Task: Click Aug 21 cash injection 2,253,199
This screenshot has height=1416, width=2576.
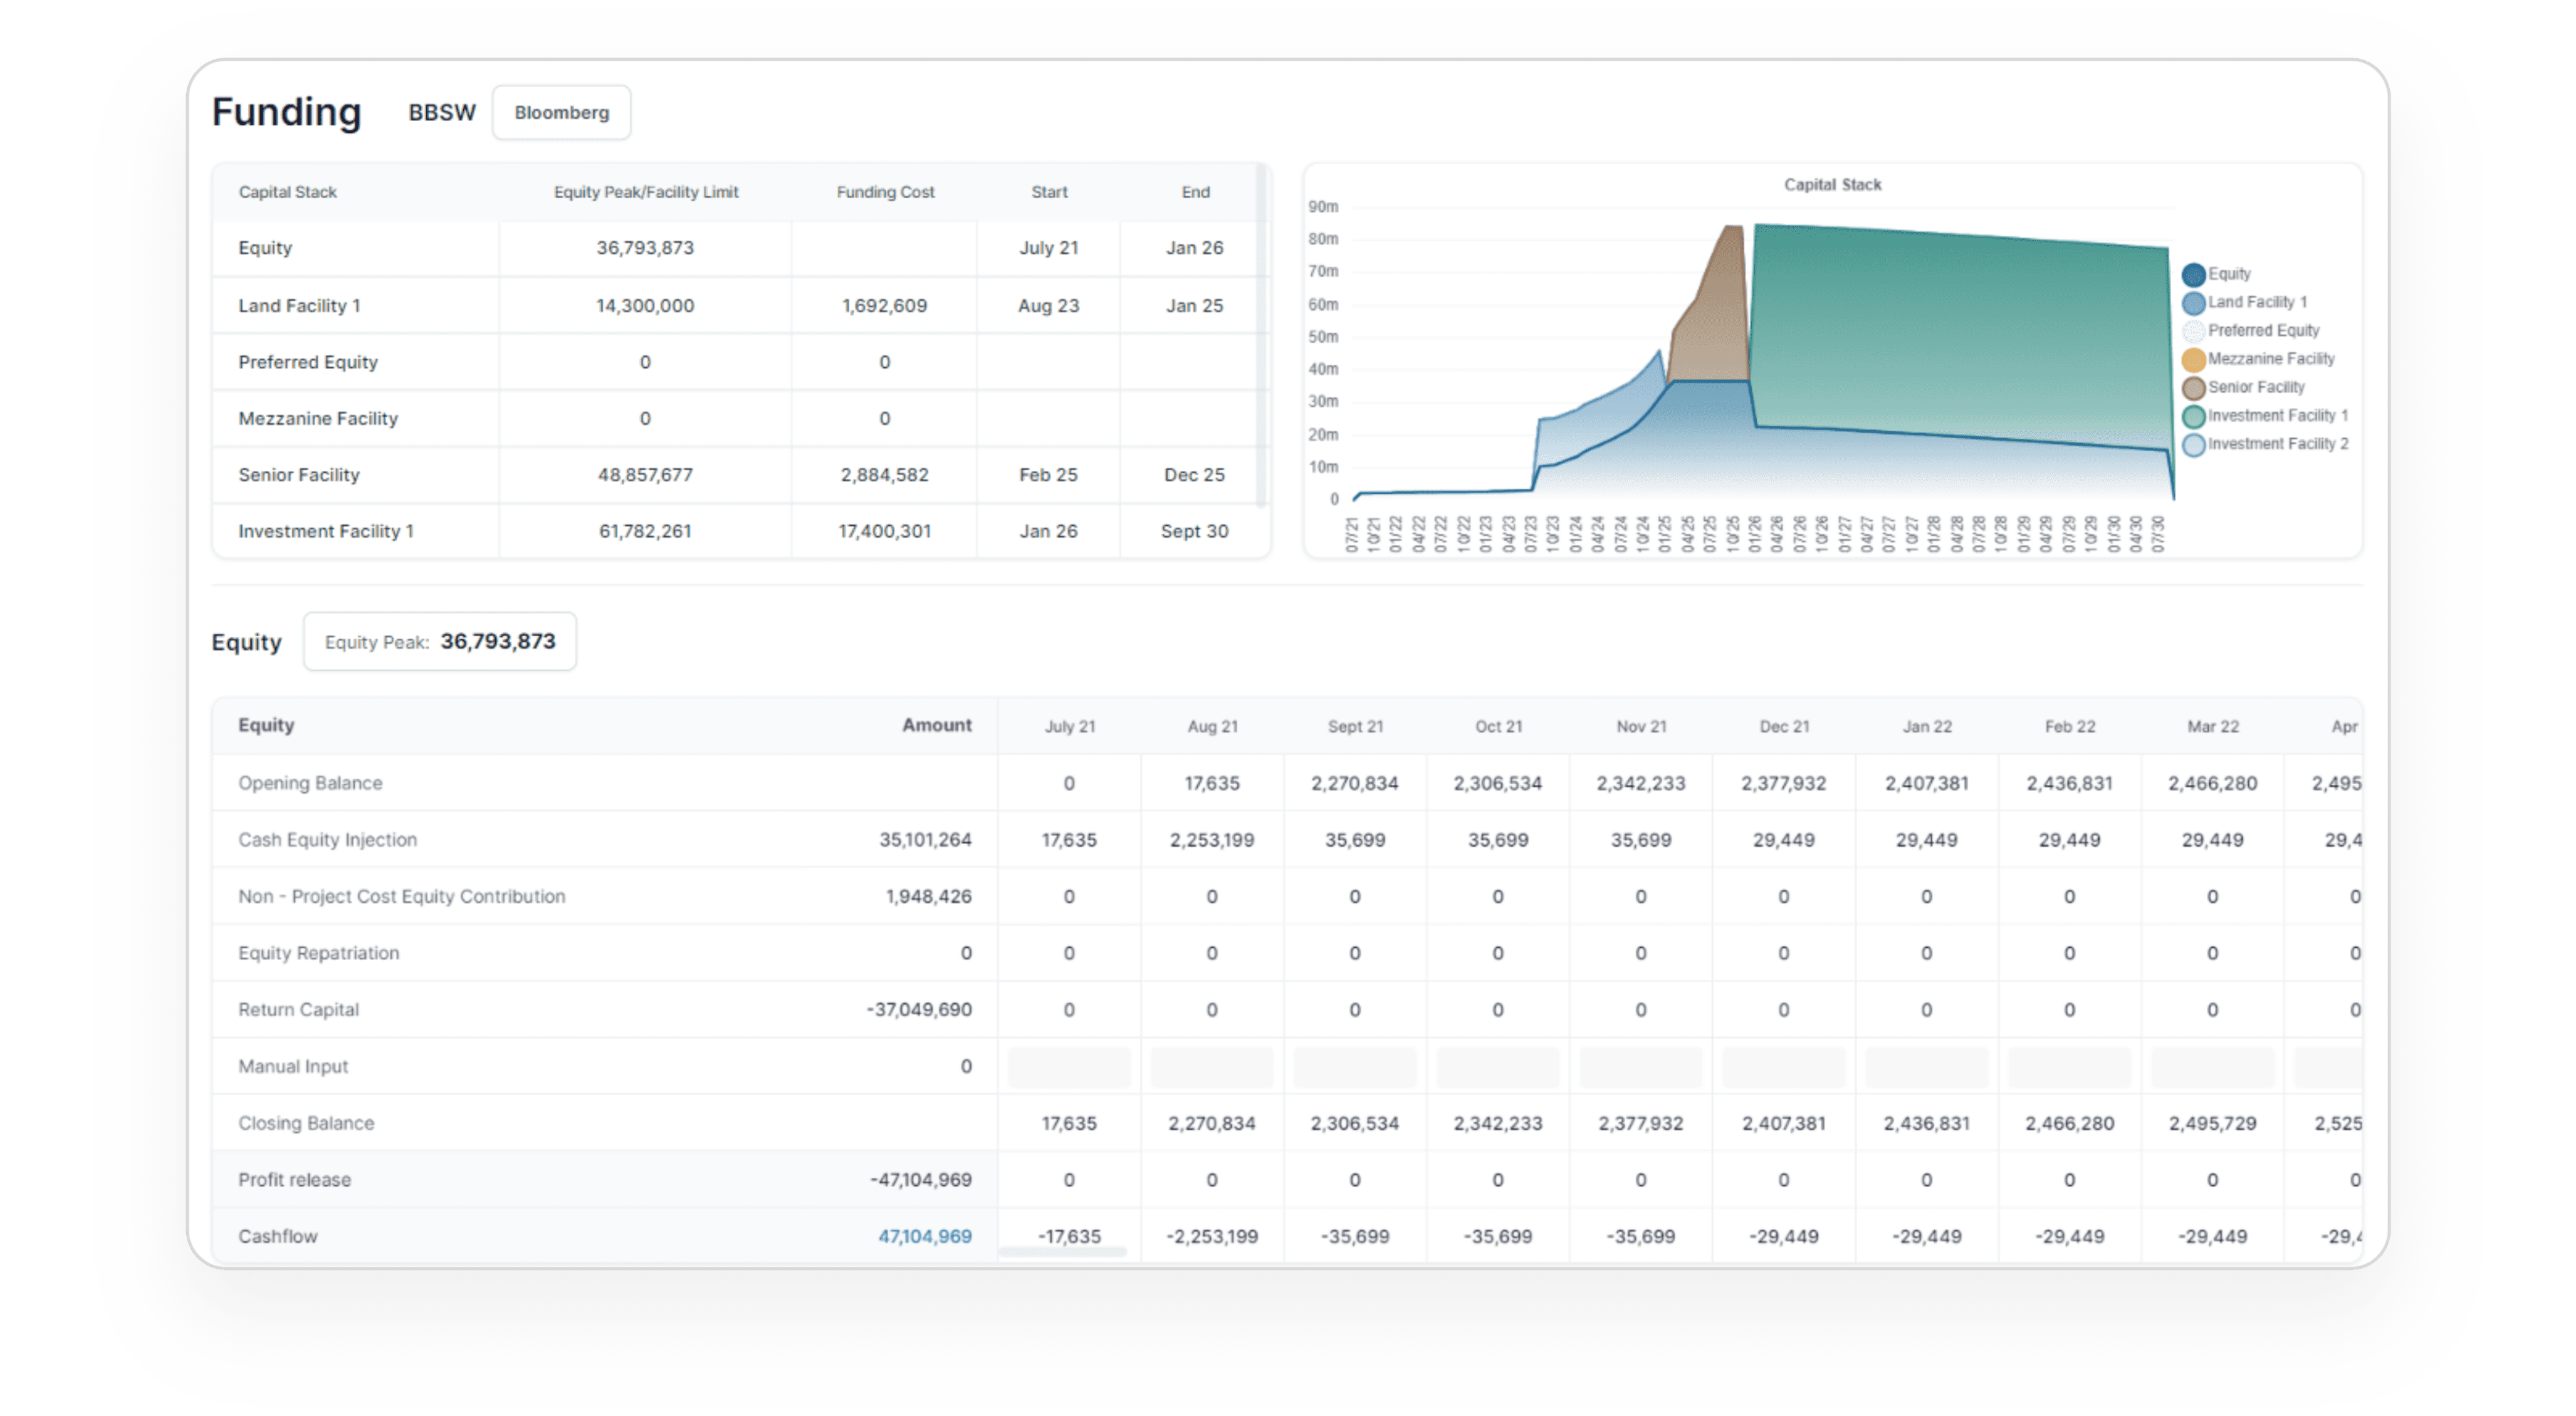Action: 1212,840
